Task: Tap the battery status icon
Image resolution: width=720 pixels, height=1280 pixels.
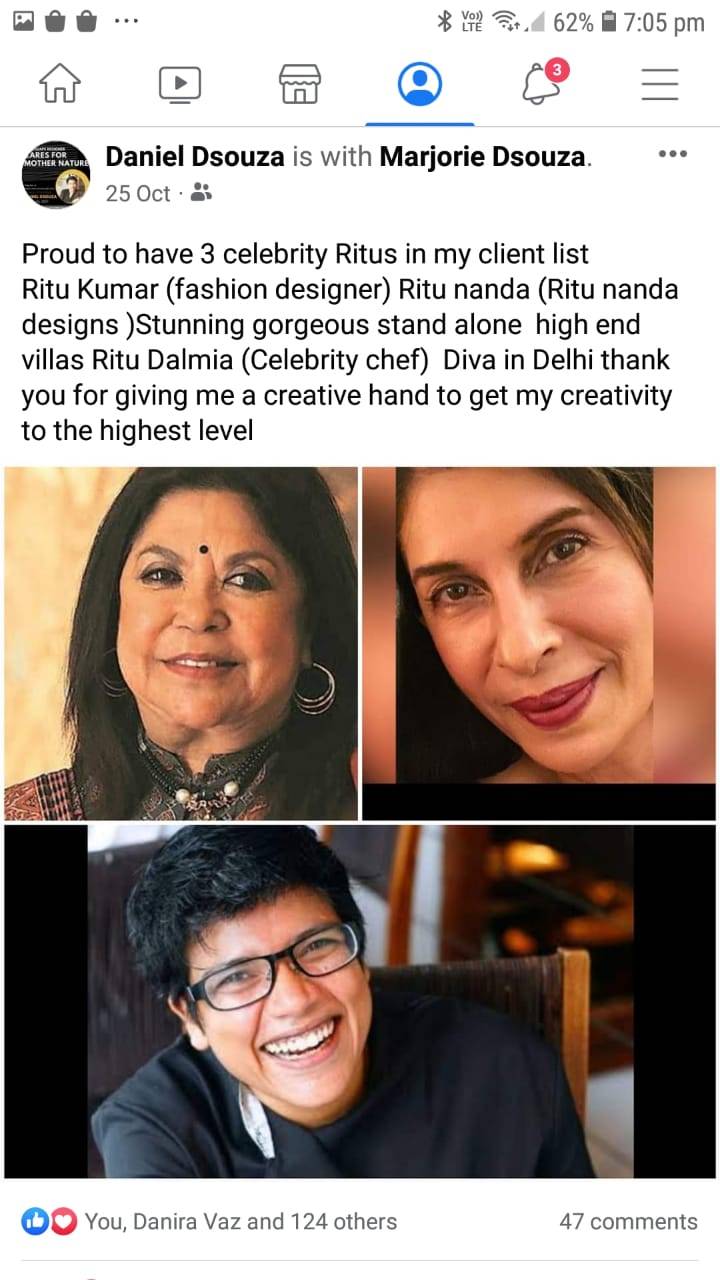Action: tap(608, 22)
